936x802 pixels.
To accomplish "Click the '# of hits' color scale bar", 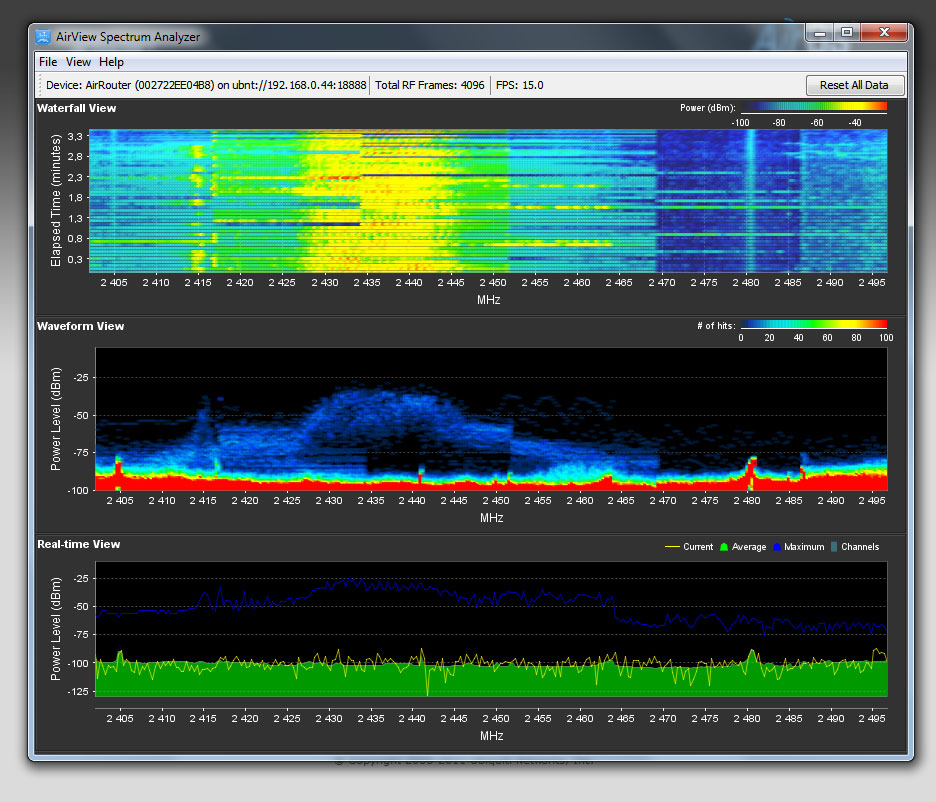I will click(813, 325).
